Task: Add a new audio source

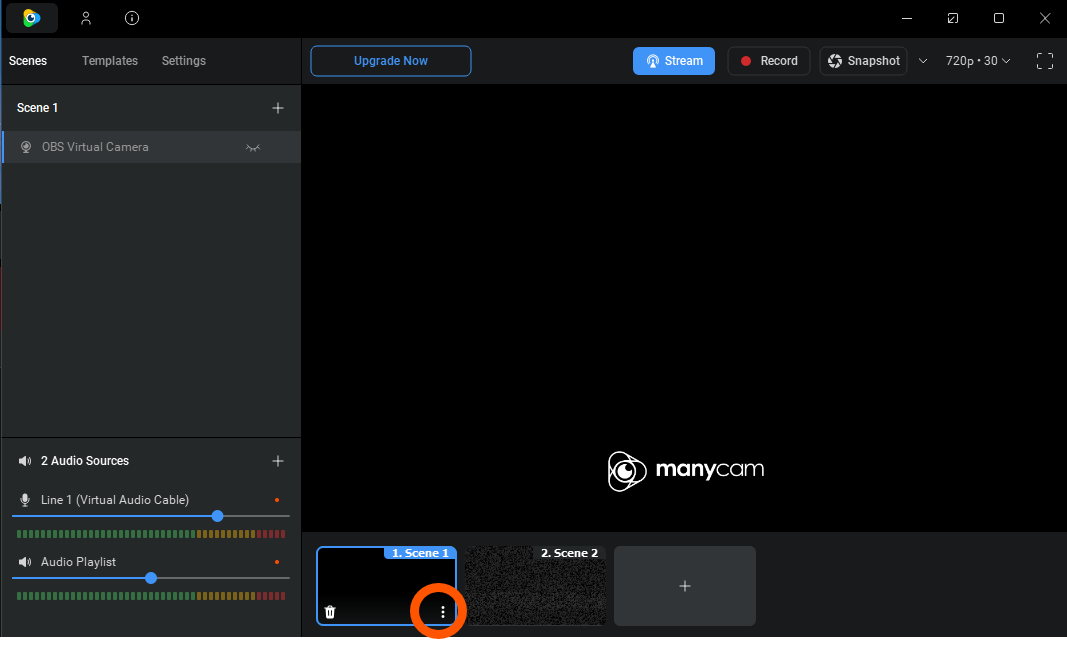Action: coord(278,461)
